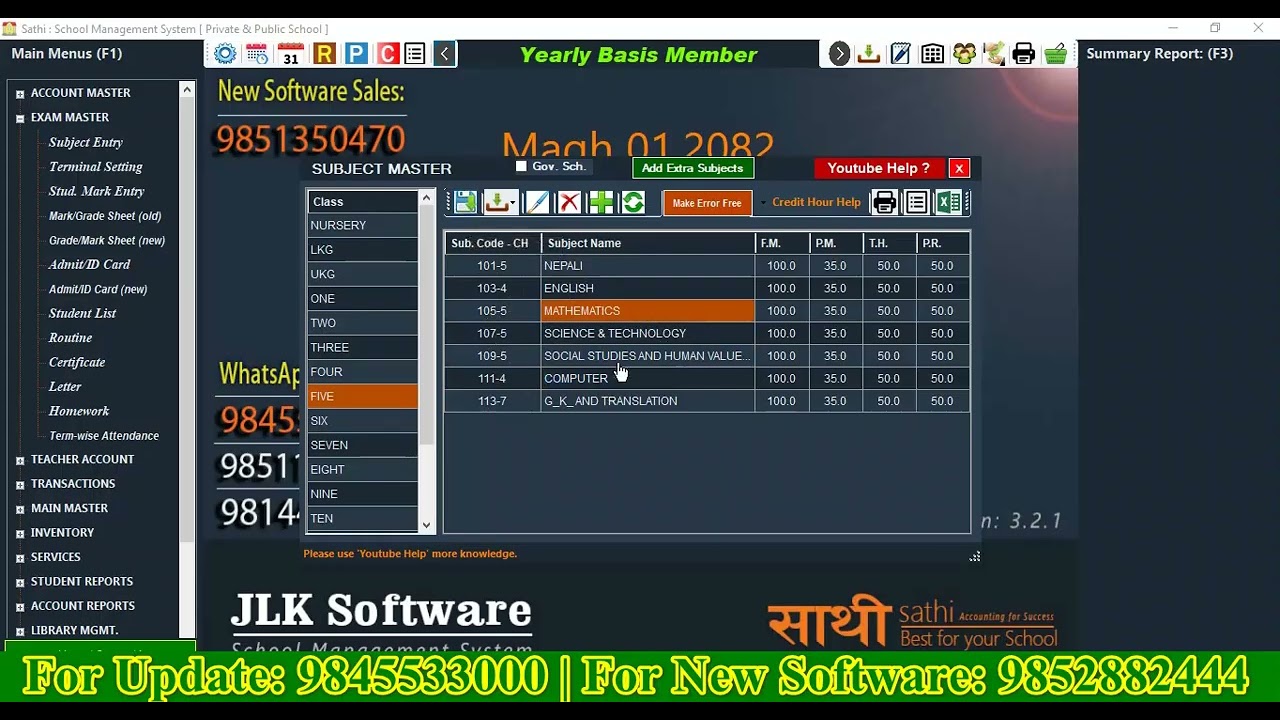
Task: Open Admit/ID Card (new) item
Action: [98, 289]
